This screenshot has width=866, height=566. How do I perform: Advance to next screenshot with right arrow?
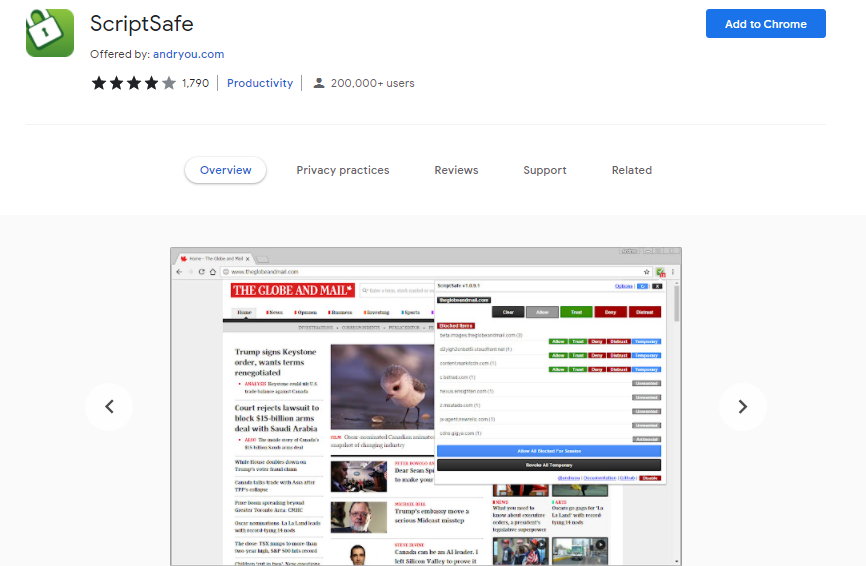[x=742, y=407]
